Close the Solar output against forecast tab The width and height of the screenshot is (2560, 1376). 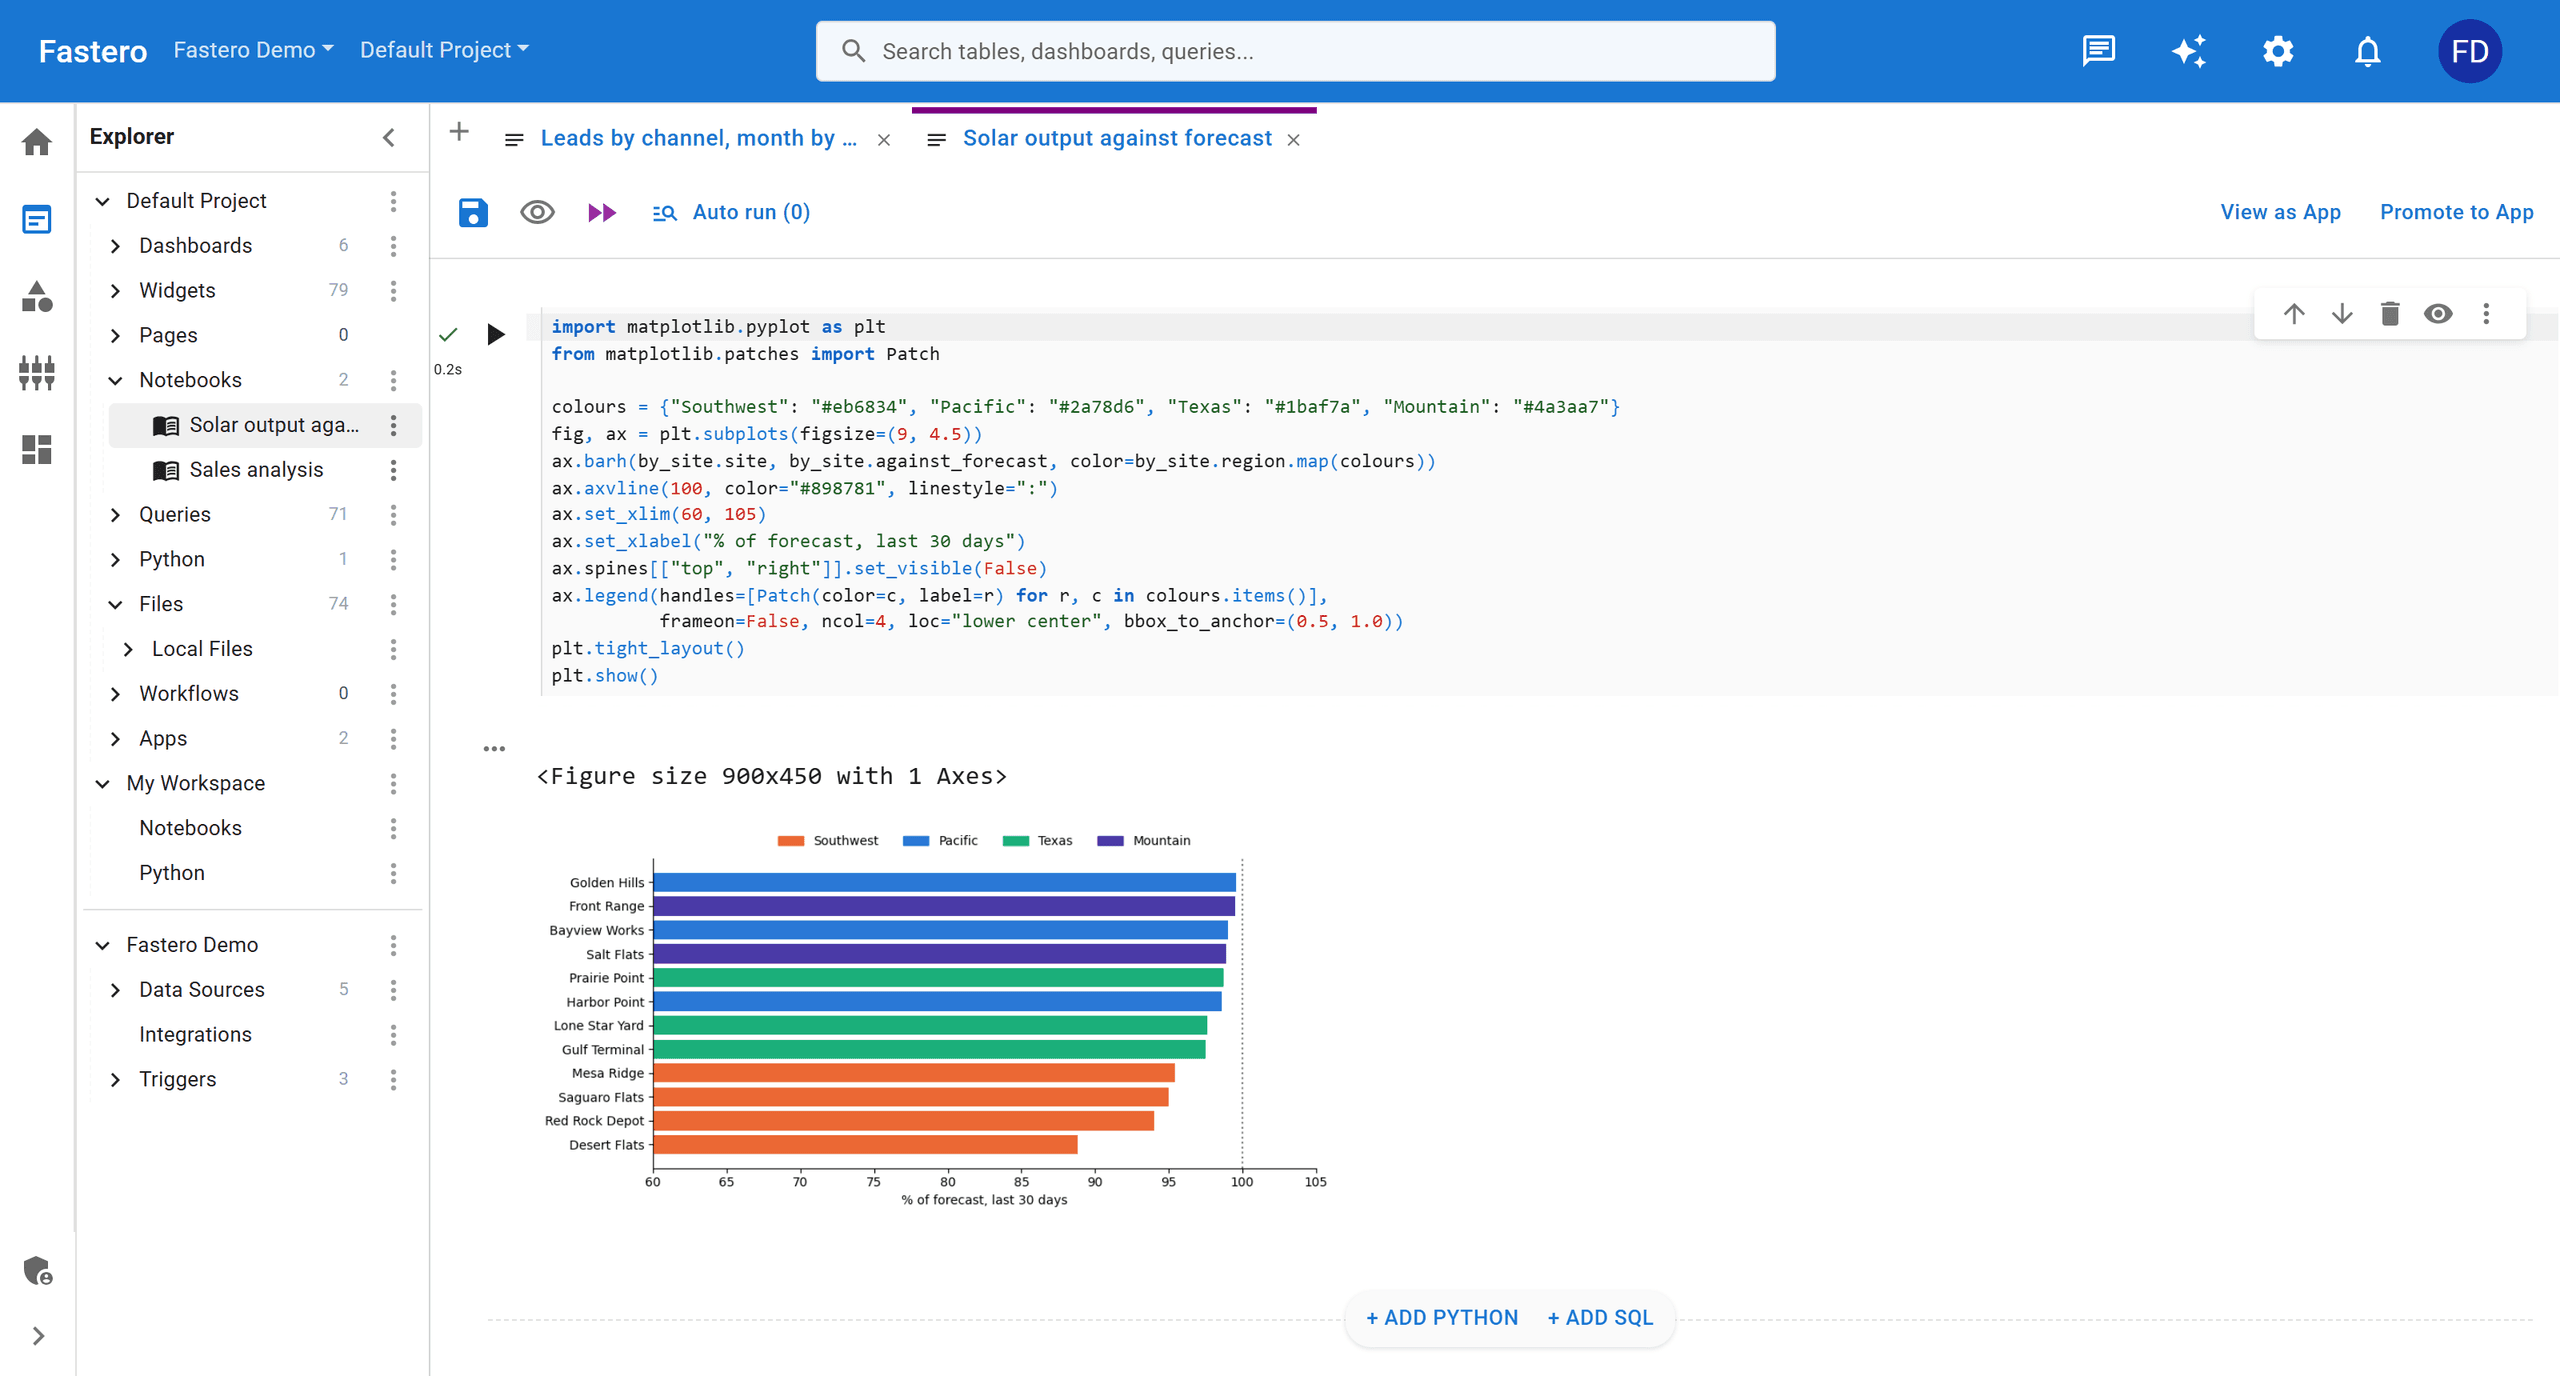click(x=1293, y=139)
